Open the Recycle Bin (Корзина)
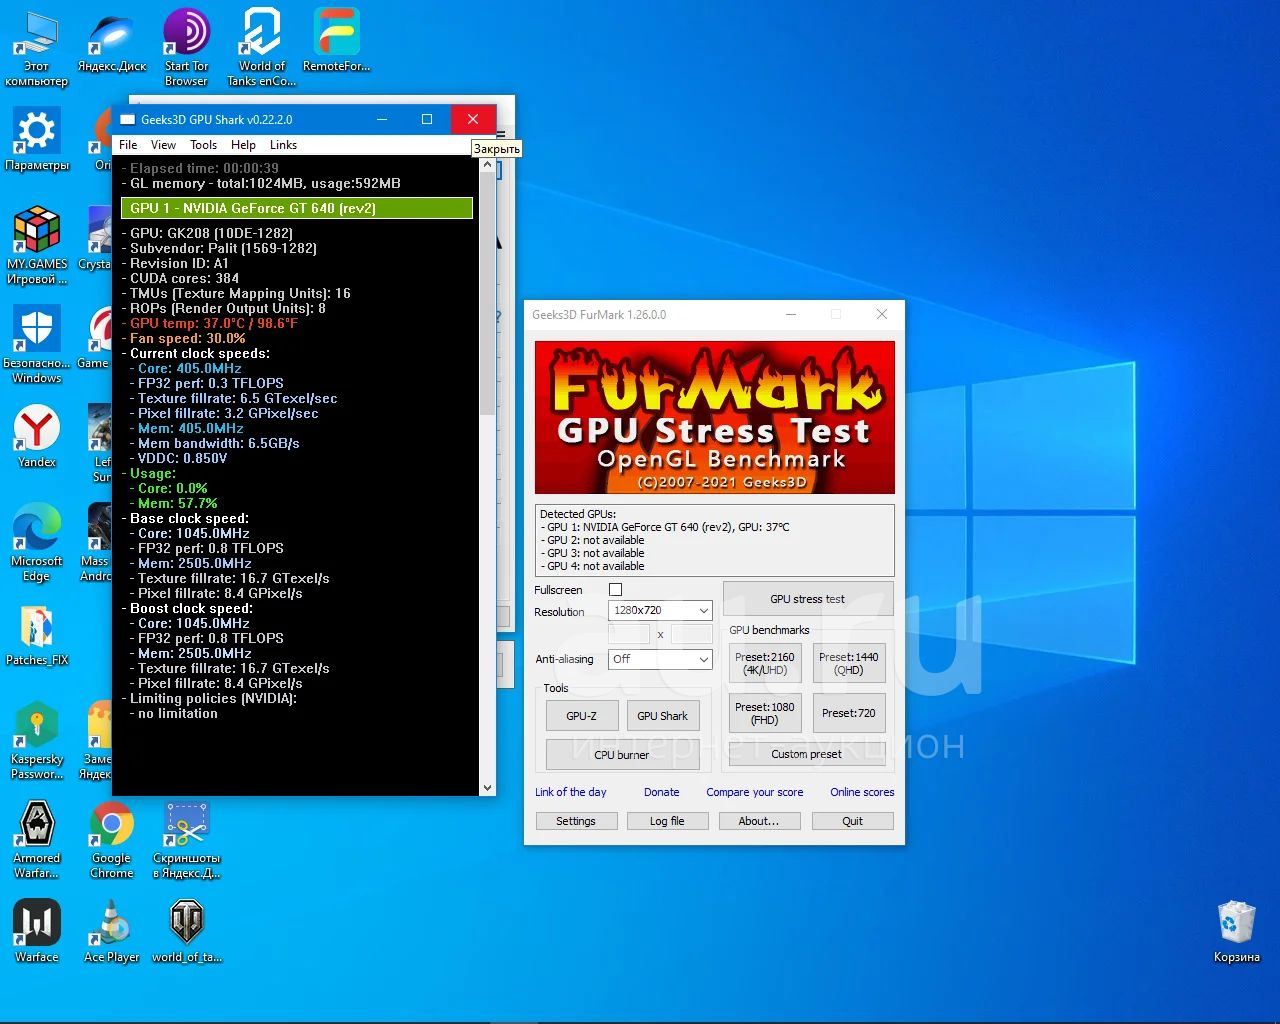1280x1024 pixels. pyautogui.click(x=1237, y=932)
